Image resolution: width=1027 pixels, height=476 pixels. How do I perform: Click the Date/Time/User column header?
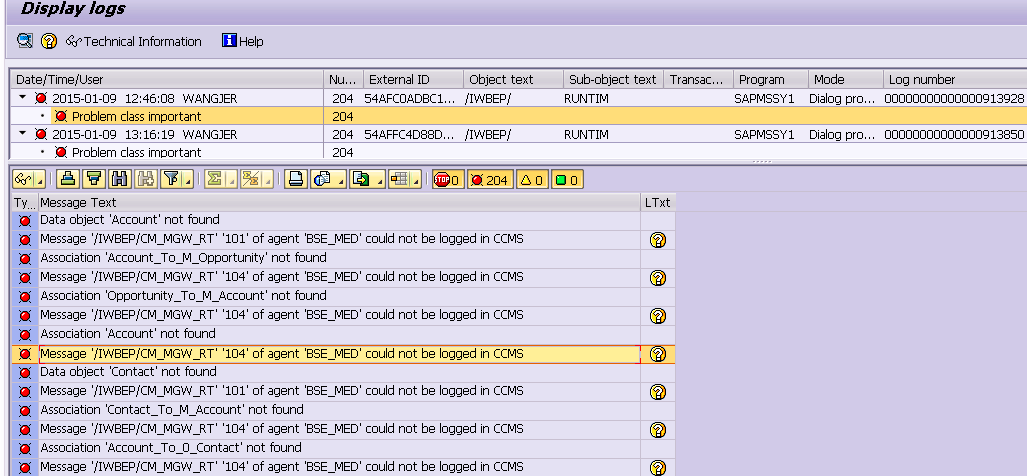(x=168, y=79)
